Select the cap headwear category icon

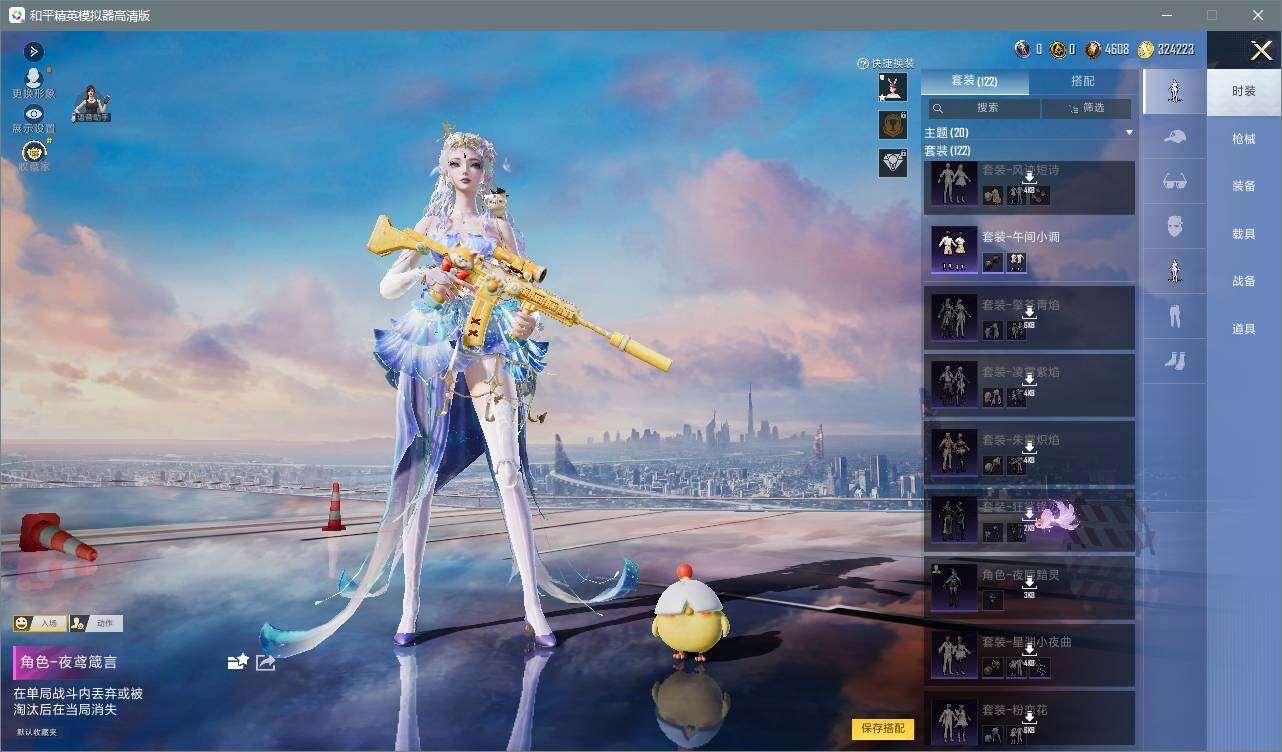[x=1175, y=137]
